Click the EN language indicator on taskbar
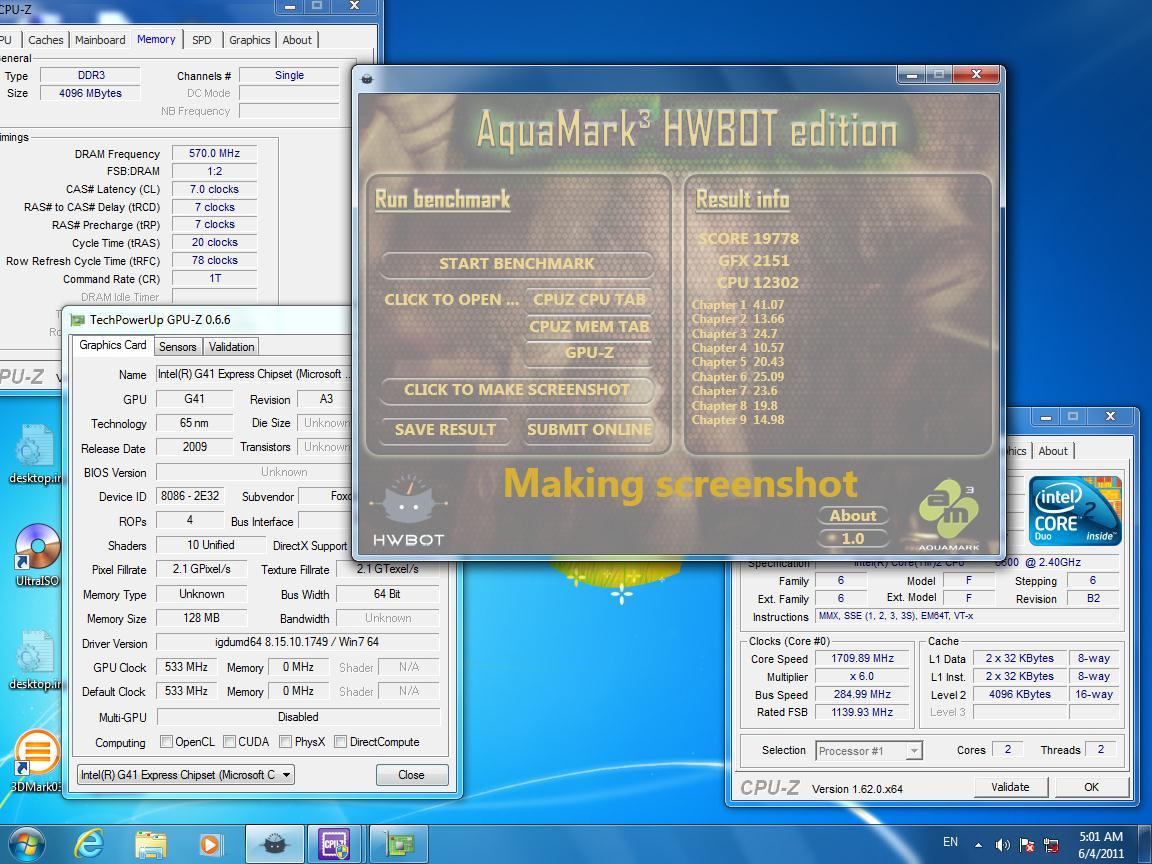The width and height of the screenshot is (1152, 864). [x=950, y=842]
